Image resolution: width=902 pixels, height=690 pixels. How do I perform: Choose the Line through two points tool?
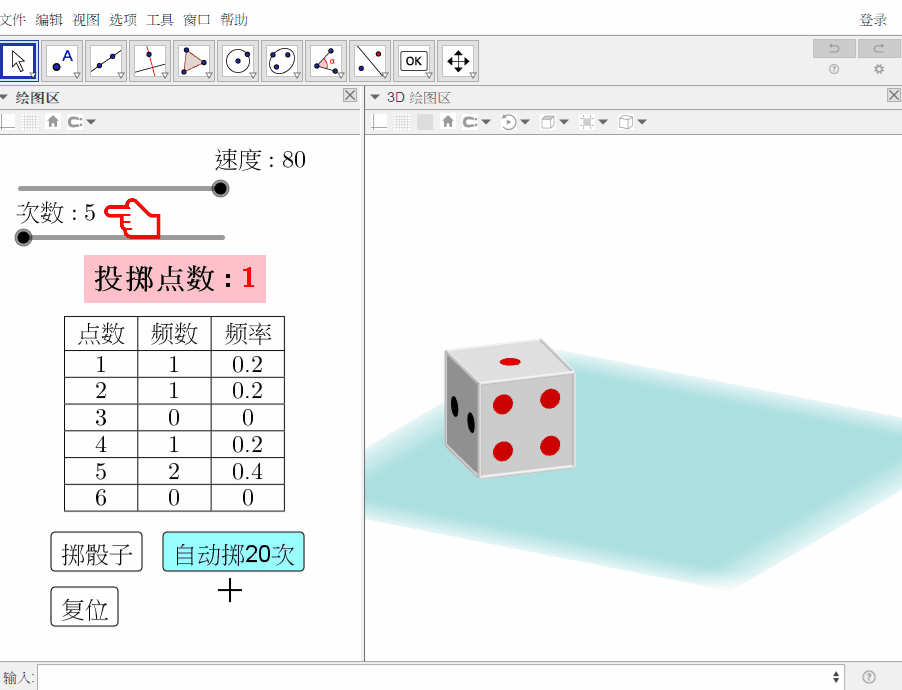(x=106, y=60)
